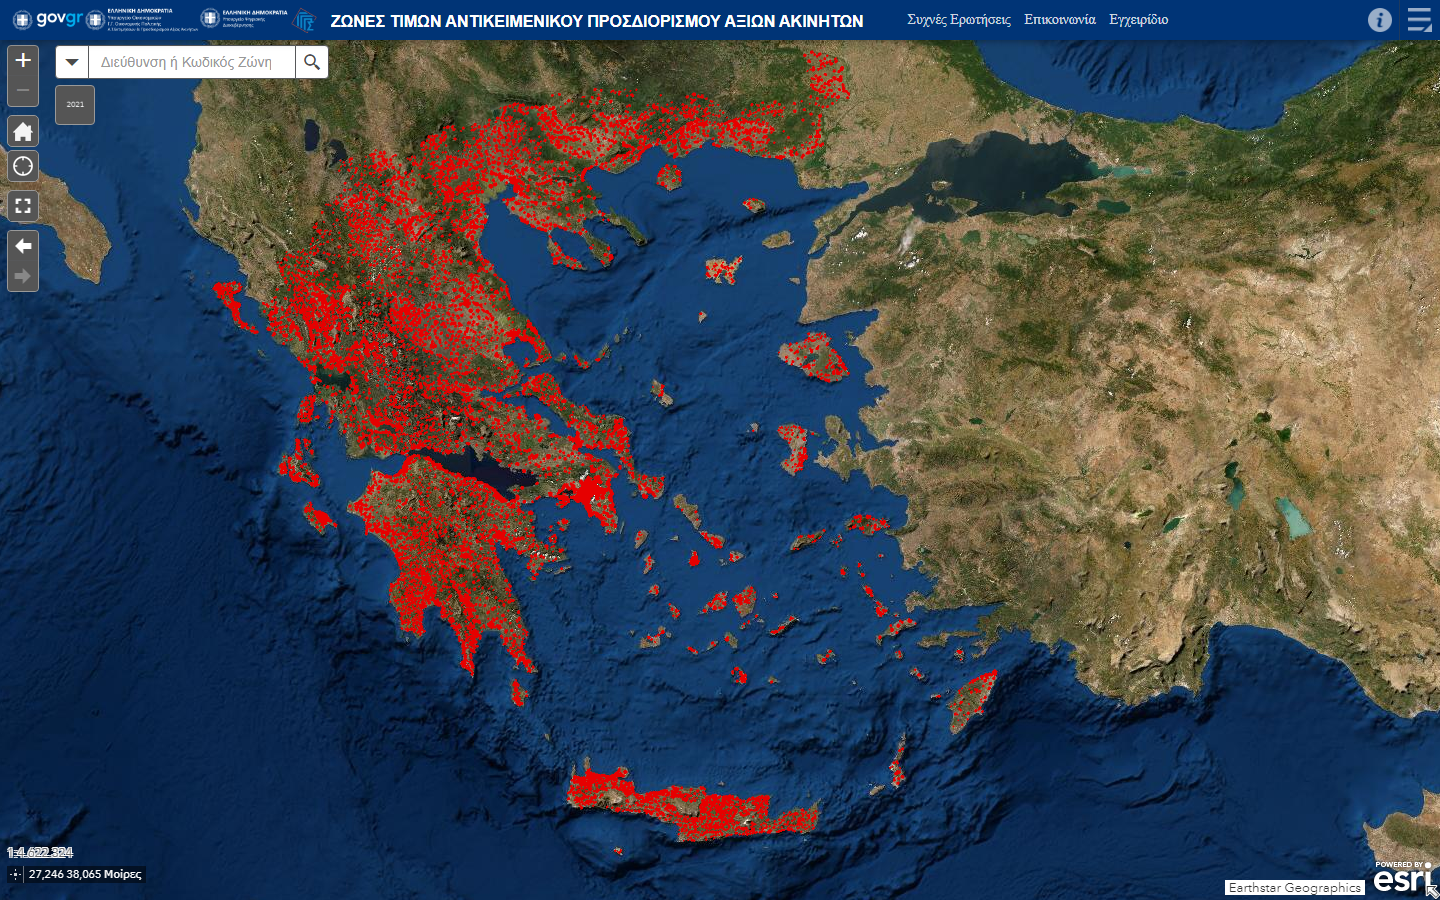Viewport: 1440px width, 900px height.
Task: Toggle the coordinate crosshair button
Action: pyautogui.click(x=15, y=874)
